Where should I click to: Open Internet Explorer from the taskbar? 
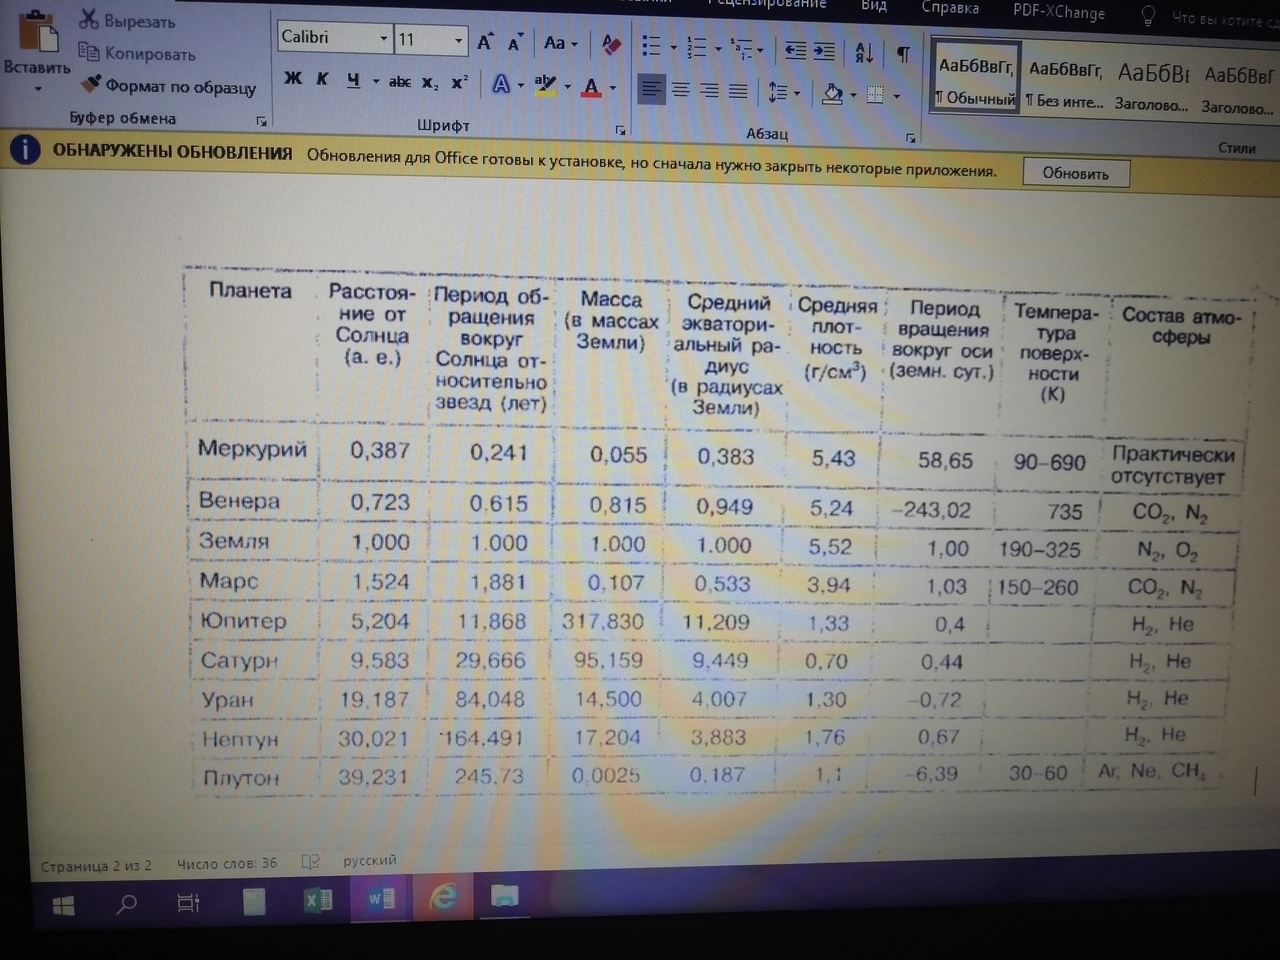tap(443, 897)
